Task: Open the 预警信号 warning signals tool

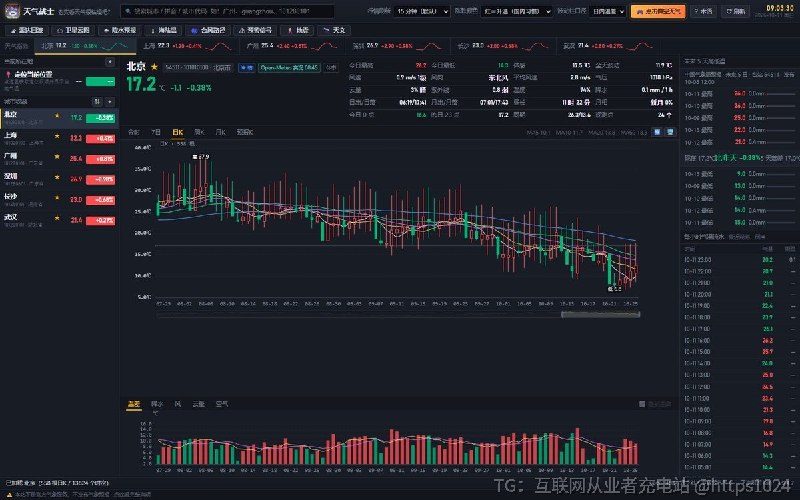Action: click(x=255, y=31)
